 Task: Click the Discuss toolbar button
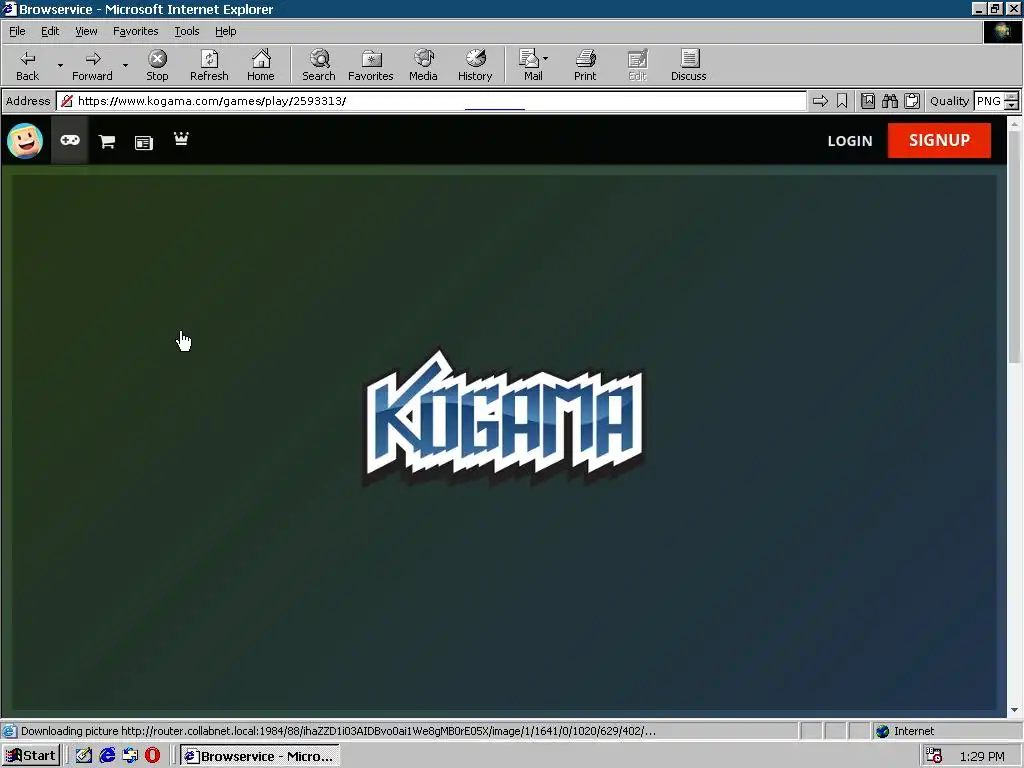688,66
